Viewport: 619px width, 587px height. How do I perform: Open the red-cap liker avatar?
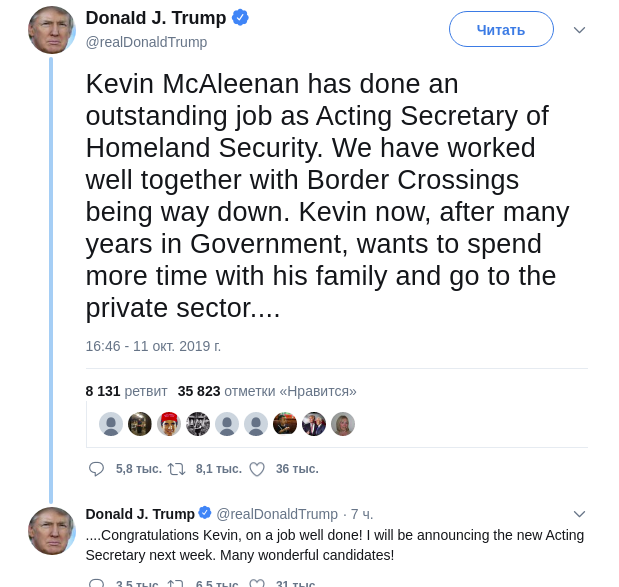pos(169,424)
